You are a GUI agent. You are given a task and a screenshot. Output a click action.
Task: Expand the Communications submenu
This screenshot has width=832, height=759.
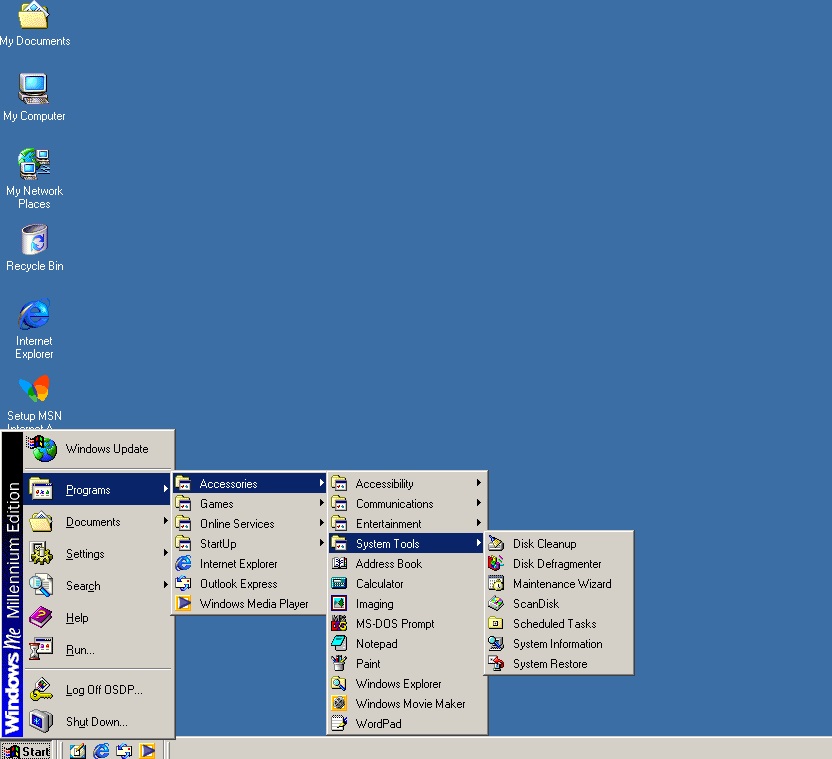(x=394, y=504)
